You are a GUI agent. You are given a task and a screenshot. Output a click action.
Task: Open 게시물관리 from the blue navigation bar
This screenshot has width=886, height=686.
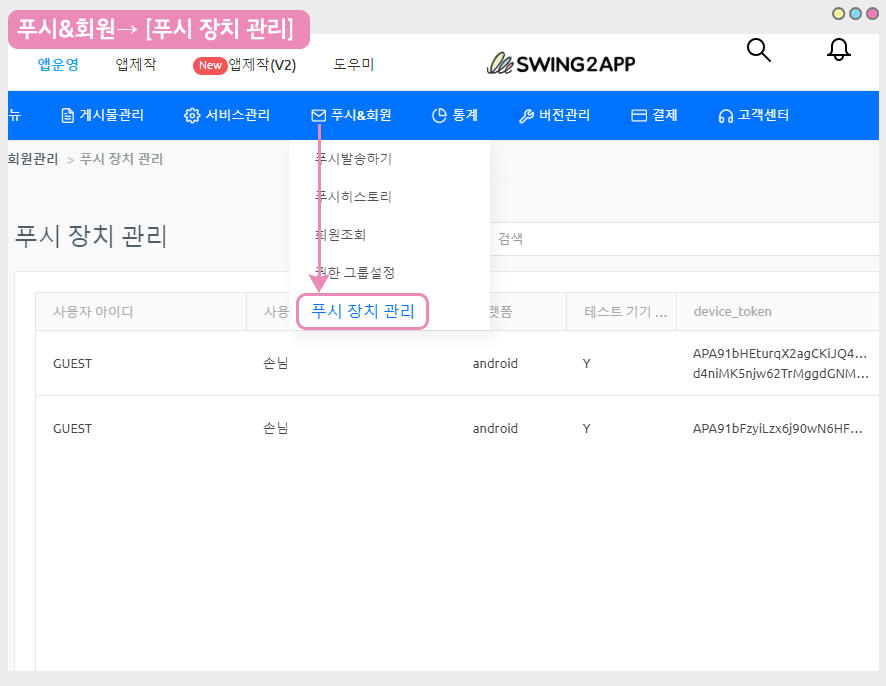[x=102, y=115]
